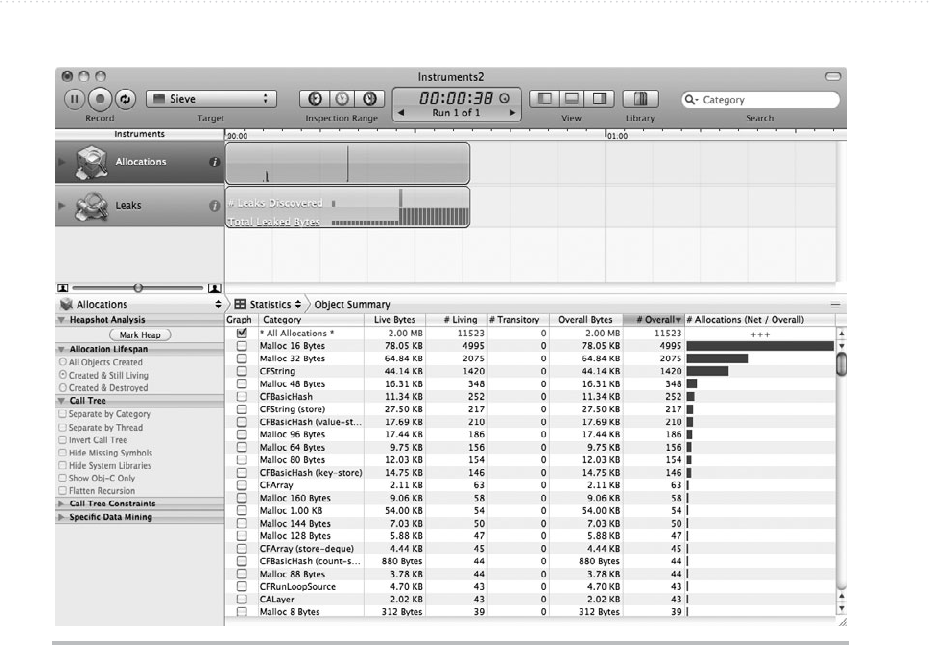Image resolution: width=929 pixels, height=645 pixels.
Task: Open the Statistics view dropdown
Action: [x=268, y=304]
